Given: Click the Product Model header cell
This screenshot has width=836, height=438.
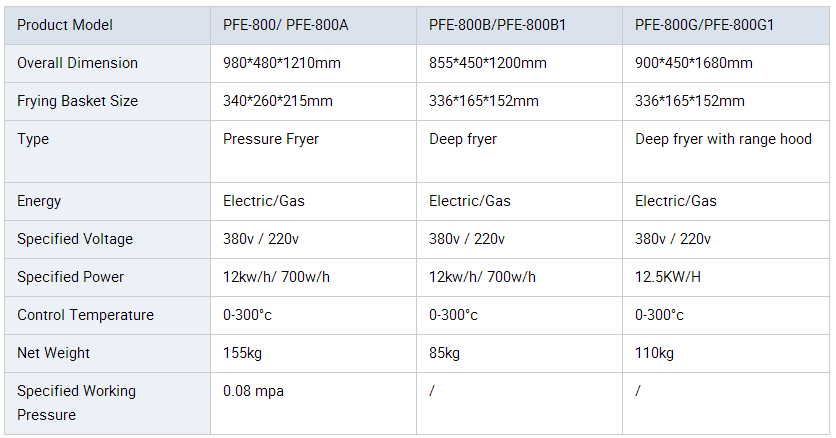Looking at the screenshot, I should pyautogui.click(x=65, y=25).
